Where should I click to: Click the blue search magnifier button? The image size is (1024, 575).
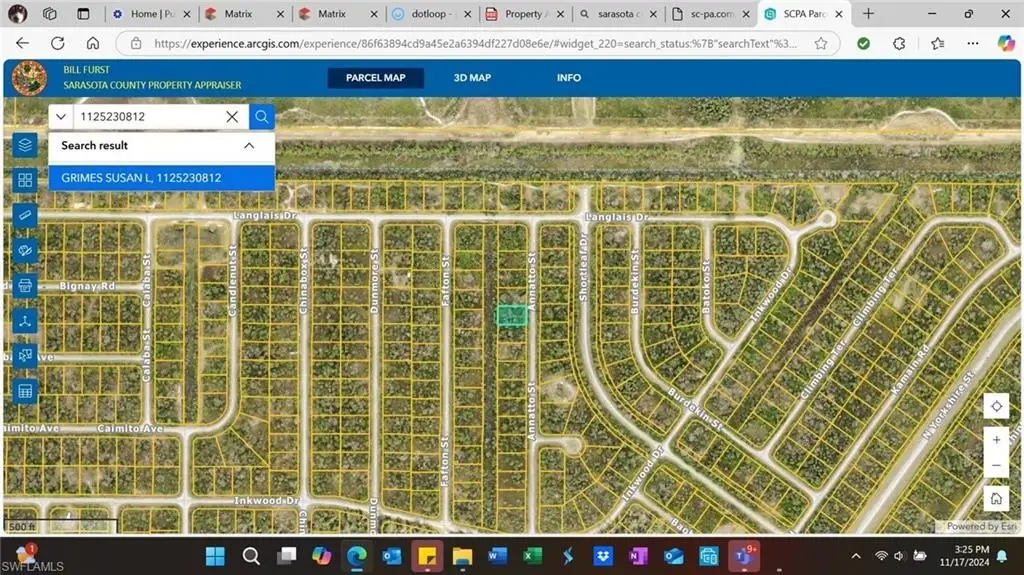262,117
